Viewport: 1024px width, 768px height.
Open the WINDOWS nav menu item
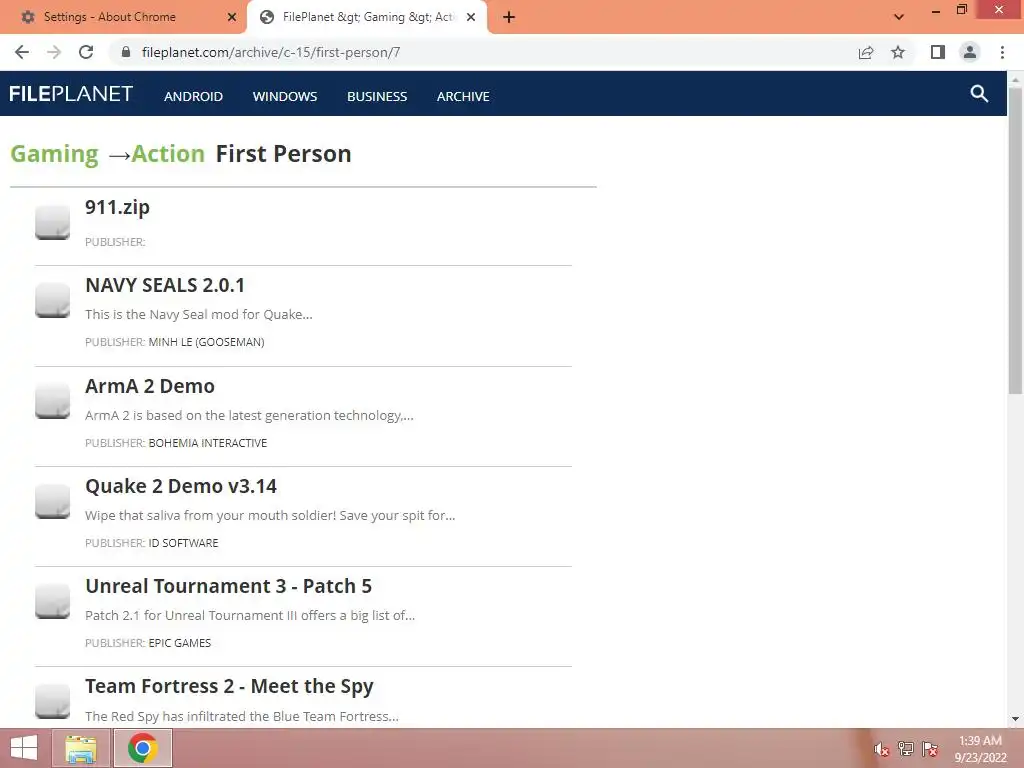(285, 97)
